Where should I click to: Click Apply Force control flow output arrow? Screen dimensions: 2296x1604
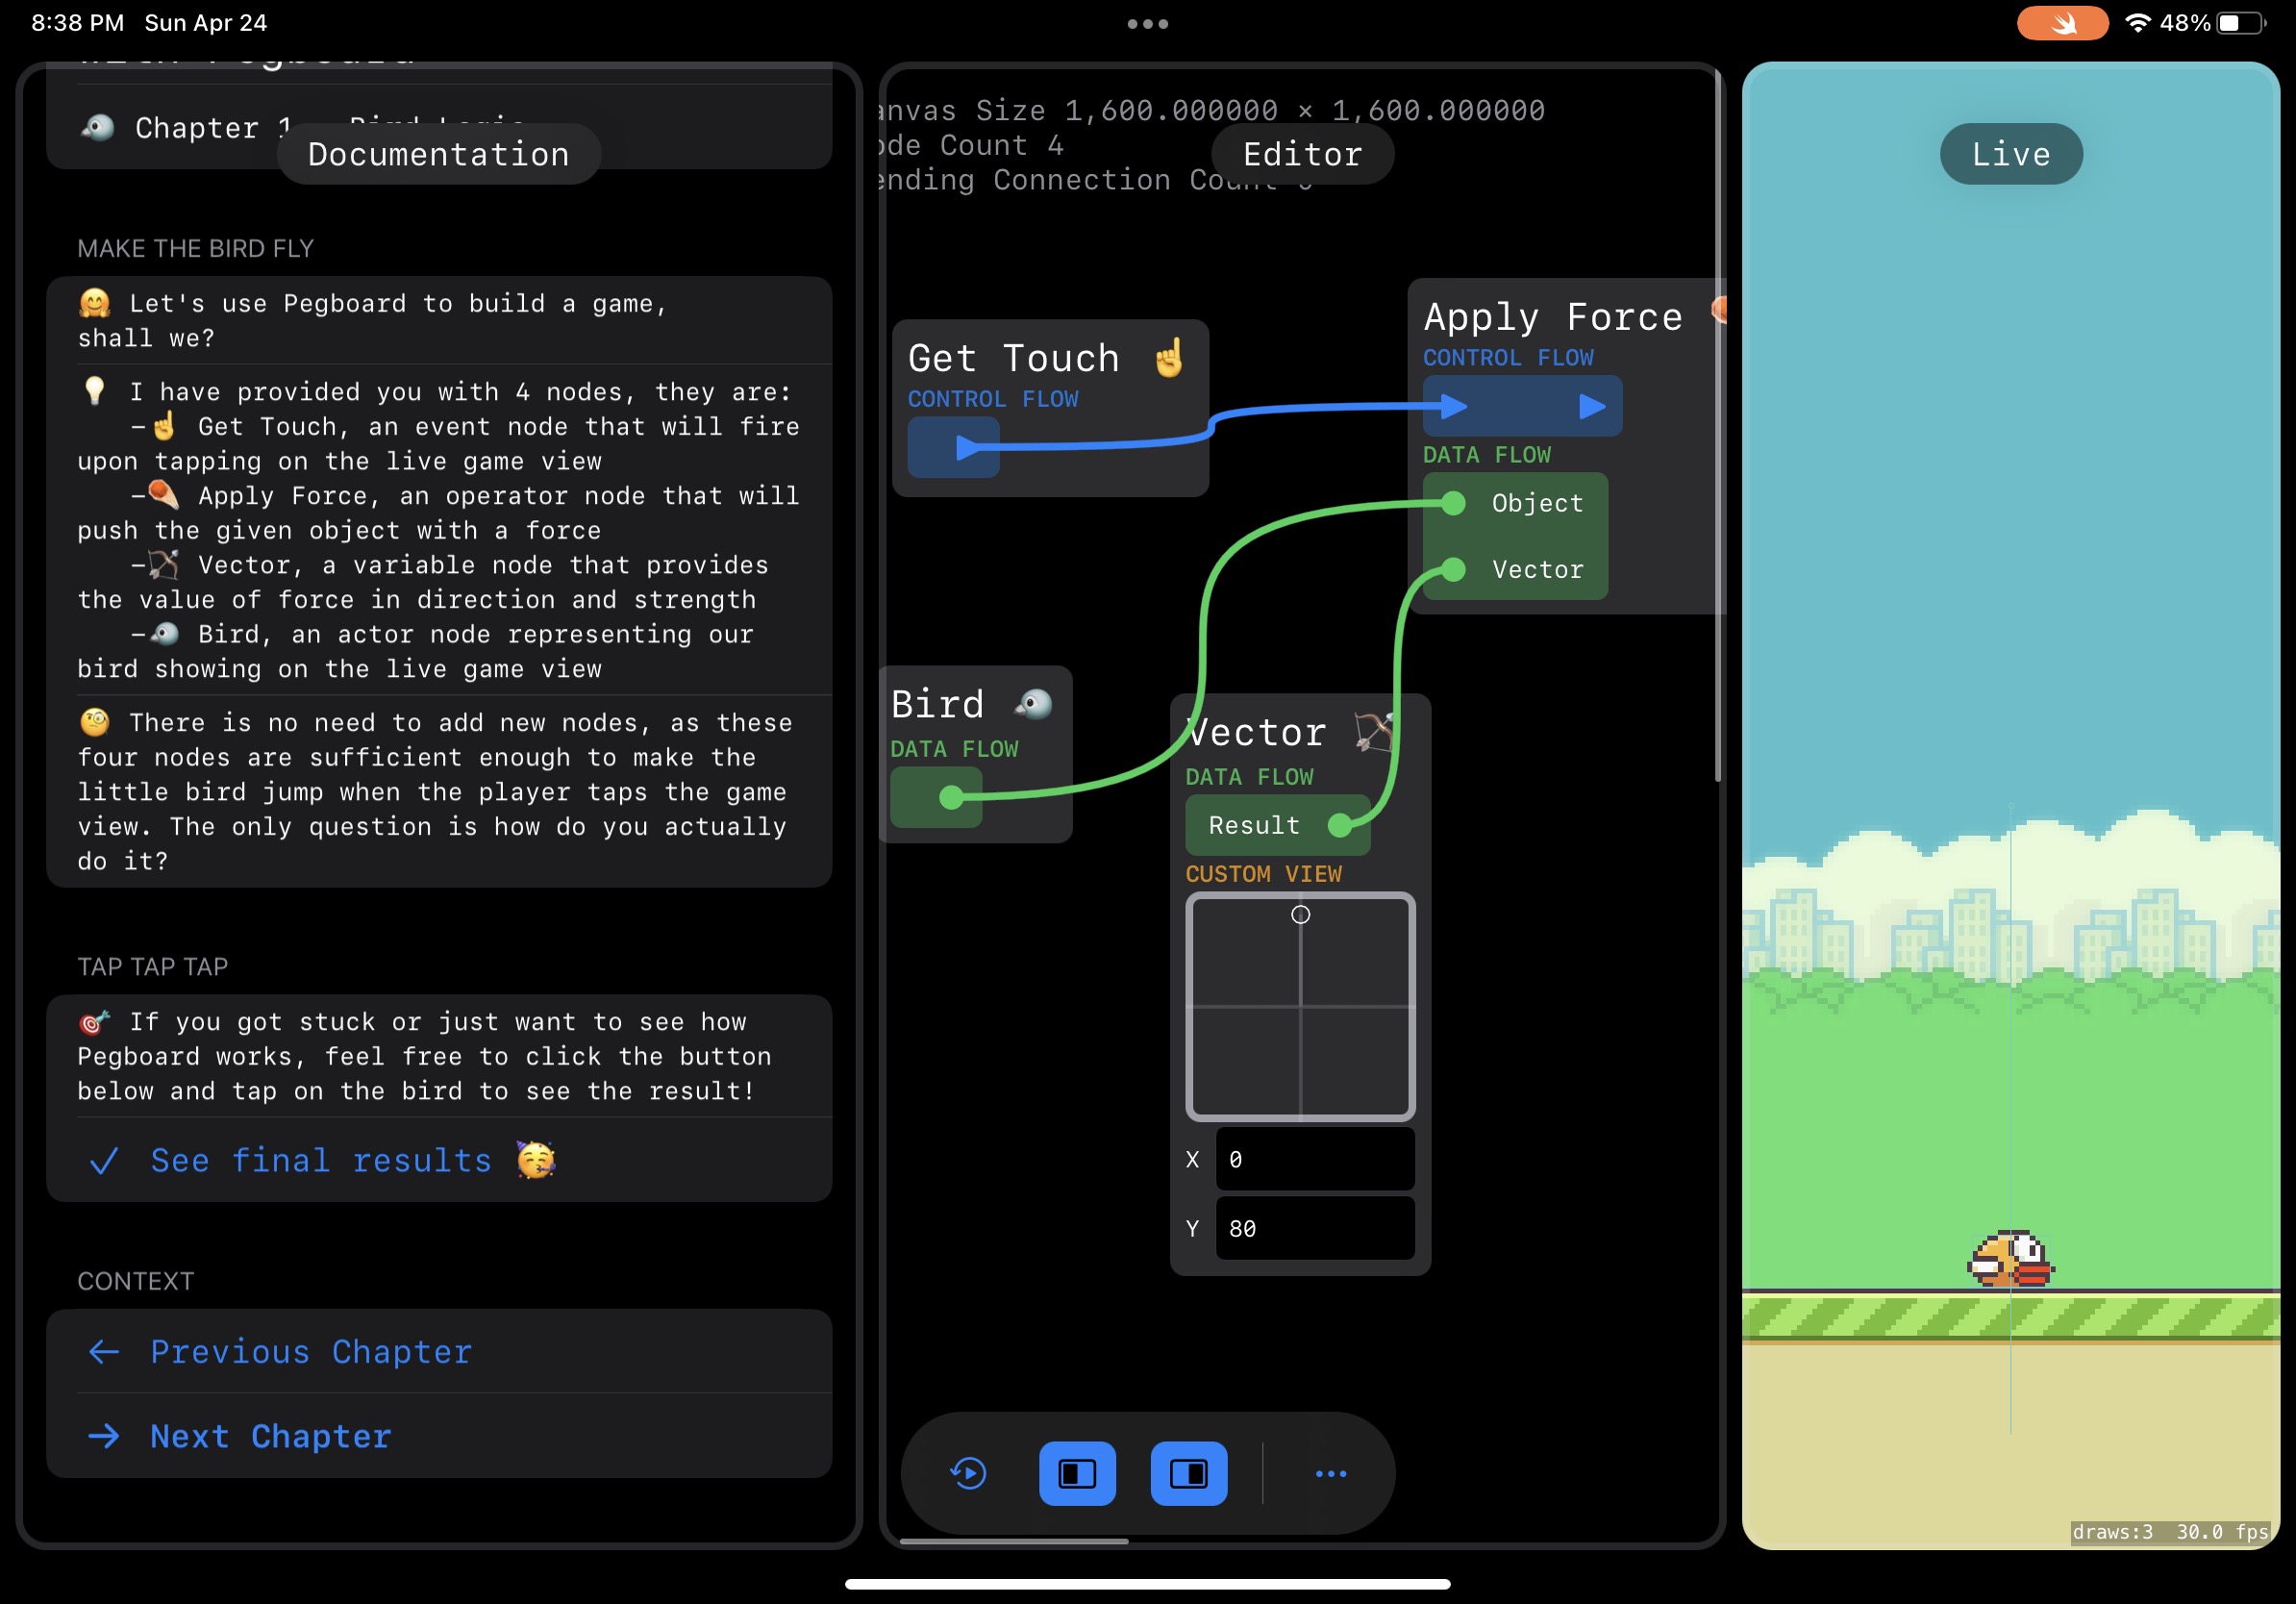1591,406
